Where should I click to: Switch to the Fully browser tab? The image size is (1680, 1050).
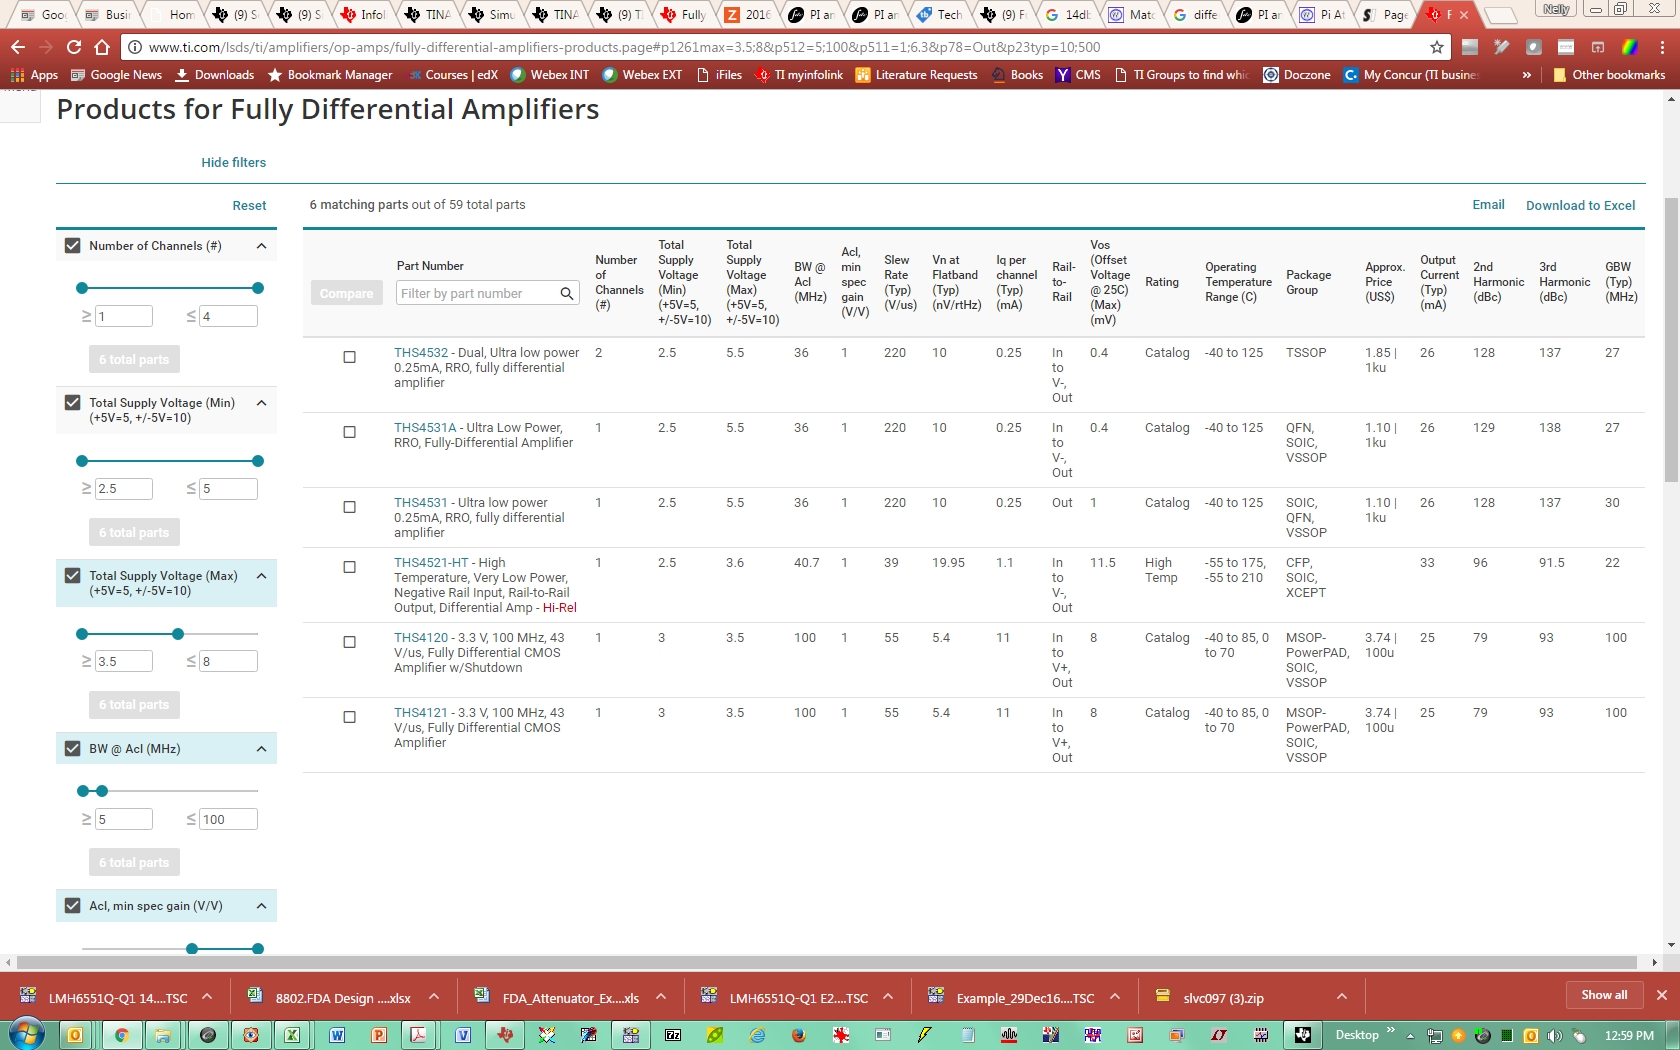pyautogui.click(x=685, y=14)
